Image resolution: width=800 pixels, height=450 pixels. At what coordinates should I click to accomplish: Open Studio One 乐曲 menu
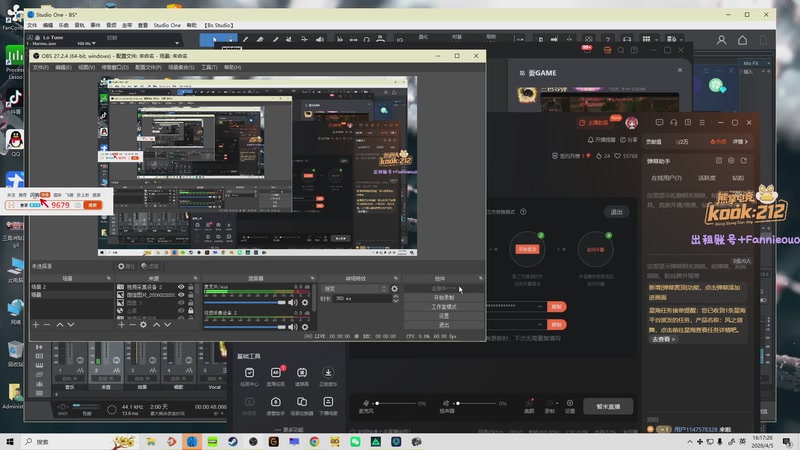tap(63, 25)
